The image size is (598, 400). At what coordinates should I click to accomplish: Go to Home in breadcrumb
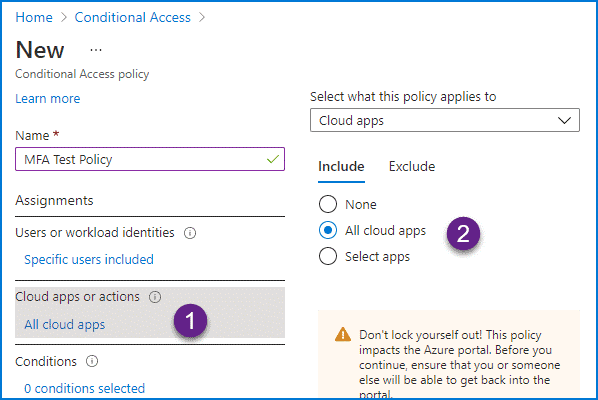click(34, 17)
